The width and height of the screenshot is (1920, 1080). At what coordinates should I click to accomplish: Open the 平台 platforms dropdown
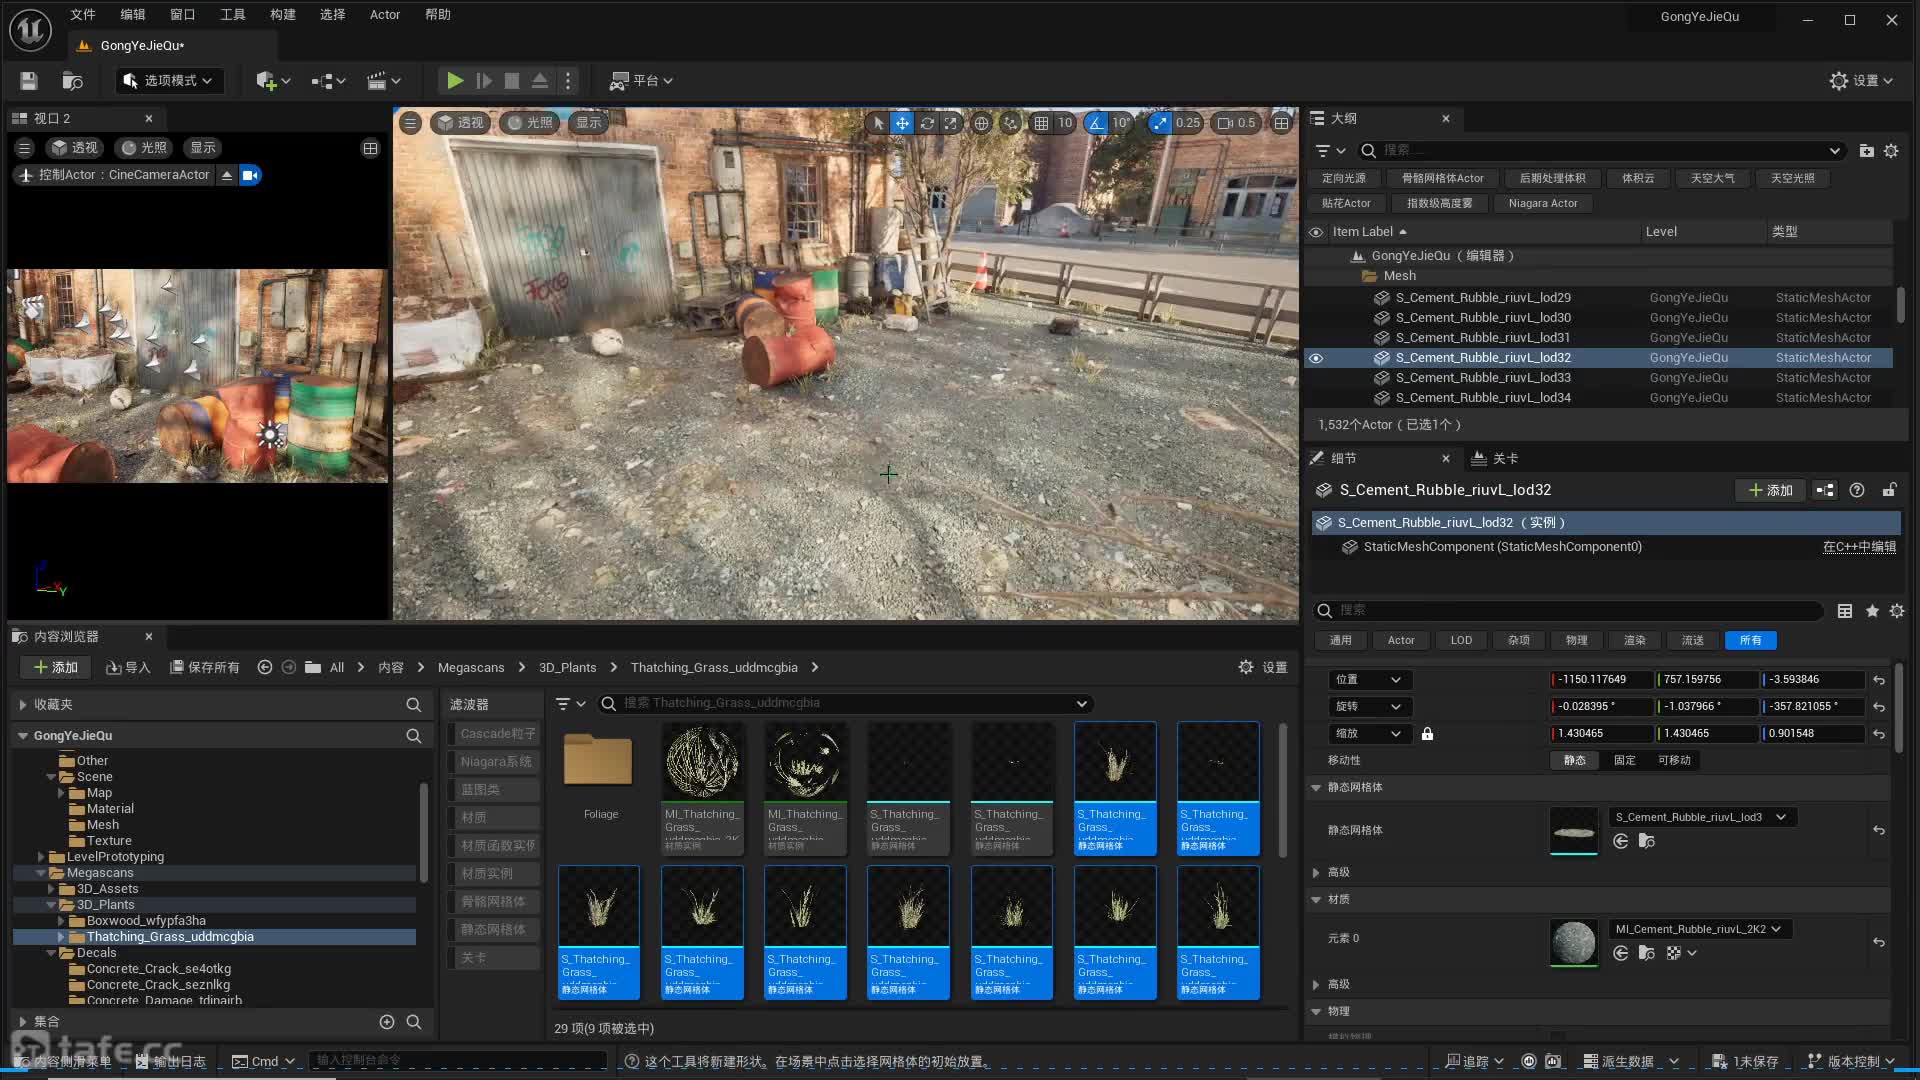coord(641,81)
